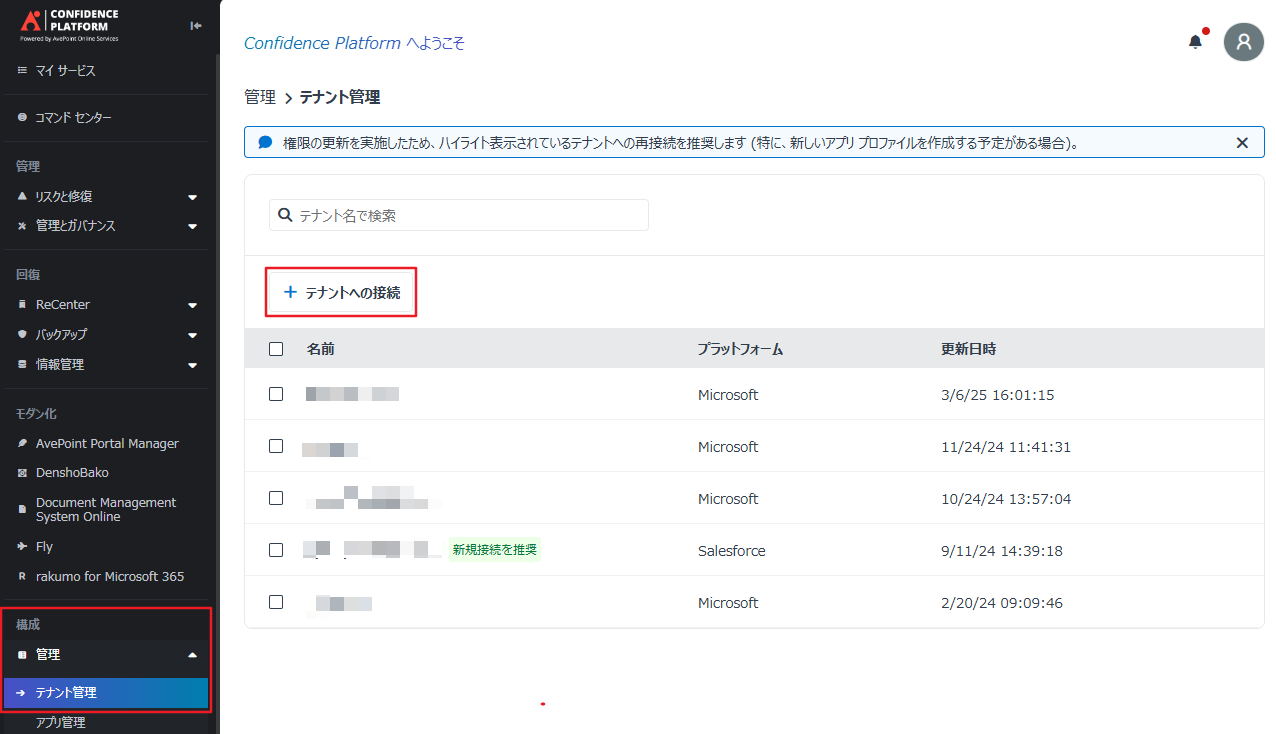The height and width of the screenshot is (734, 1276).
Task: Click Microsoft cell in 11/24/24 row
Action: coord(728,447)
